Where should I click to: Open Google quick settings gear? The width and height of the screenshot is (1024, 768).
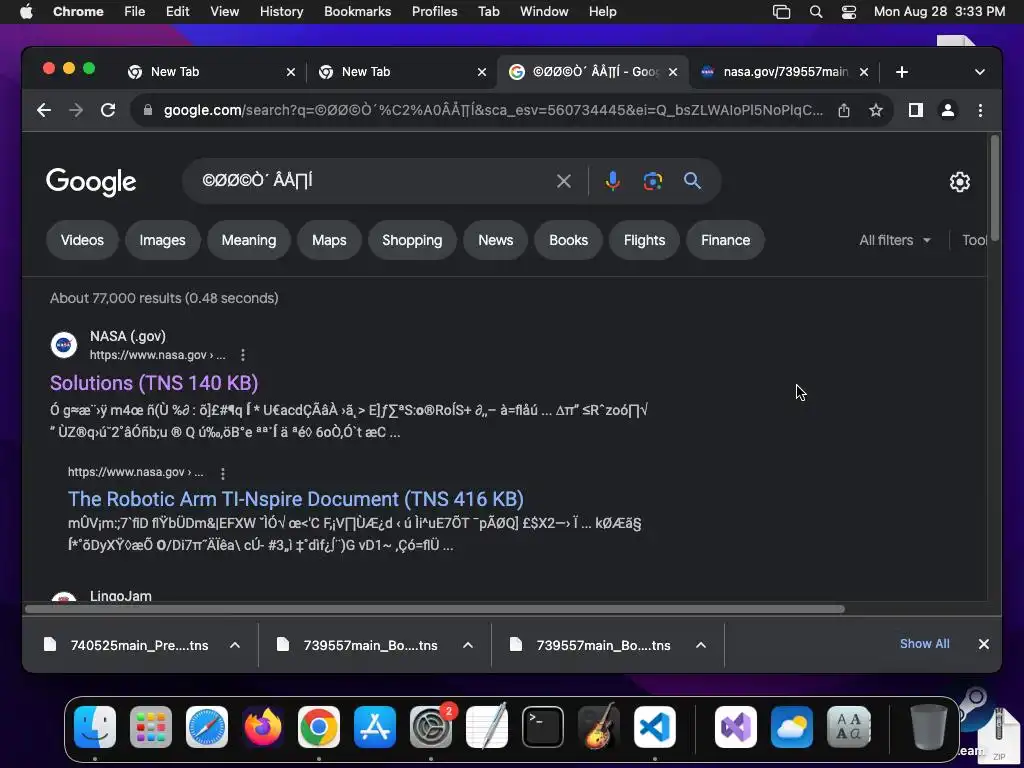click(x=959, y=182)
